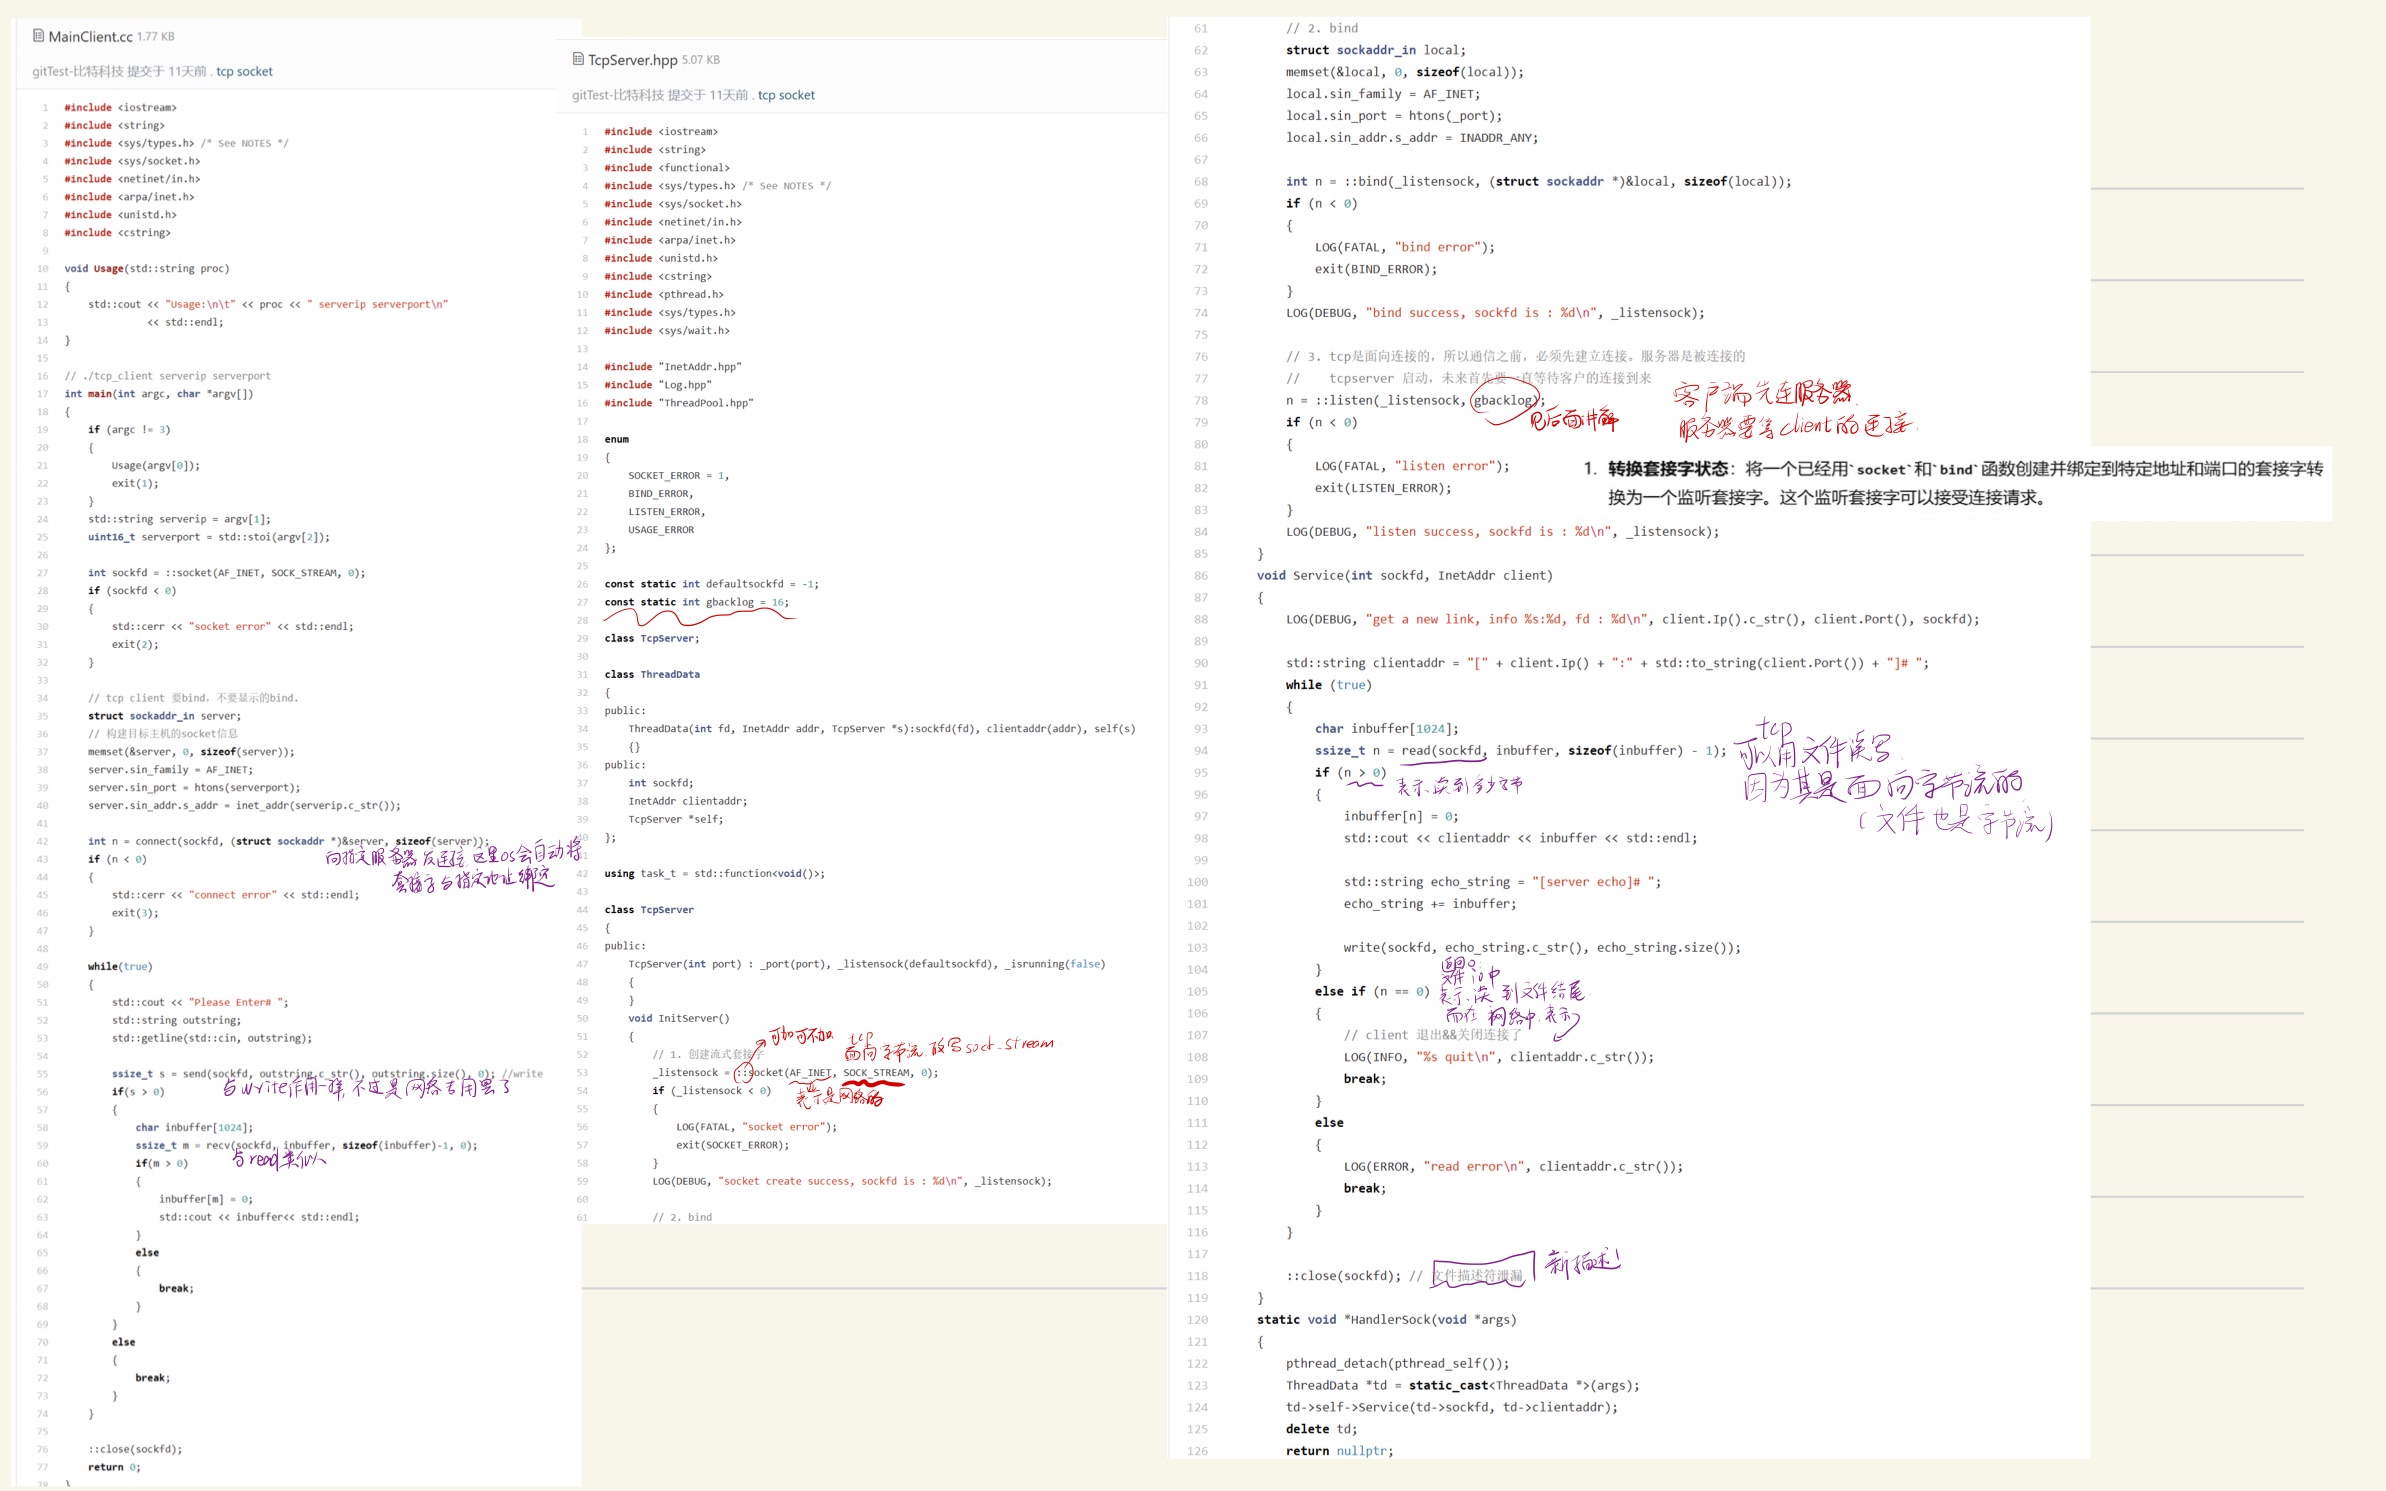Click the boxed comment after ::close(sockfd)
Viewport: 2386px width, 1491px height.
click(x=1478, y=1276)
